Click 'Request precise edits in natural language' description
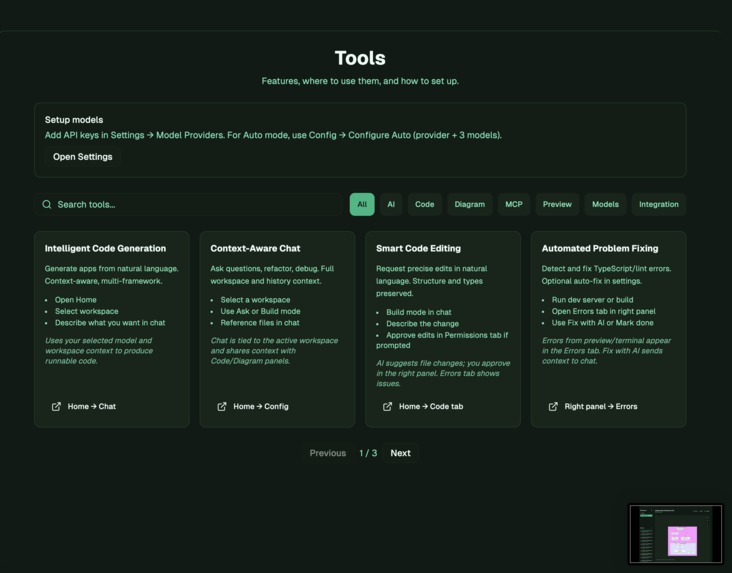 pos(432,281)
